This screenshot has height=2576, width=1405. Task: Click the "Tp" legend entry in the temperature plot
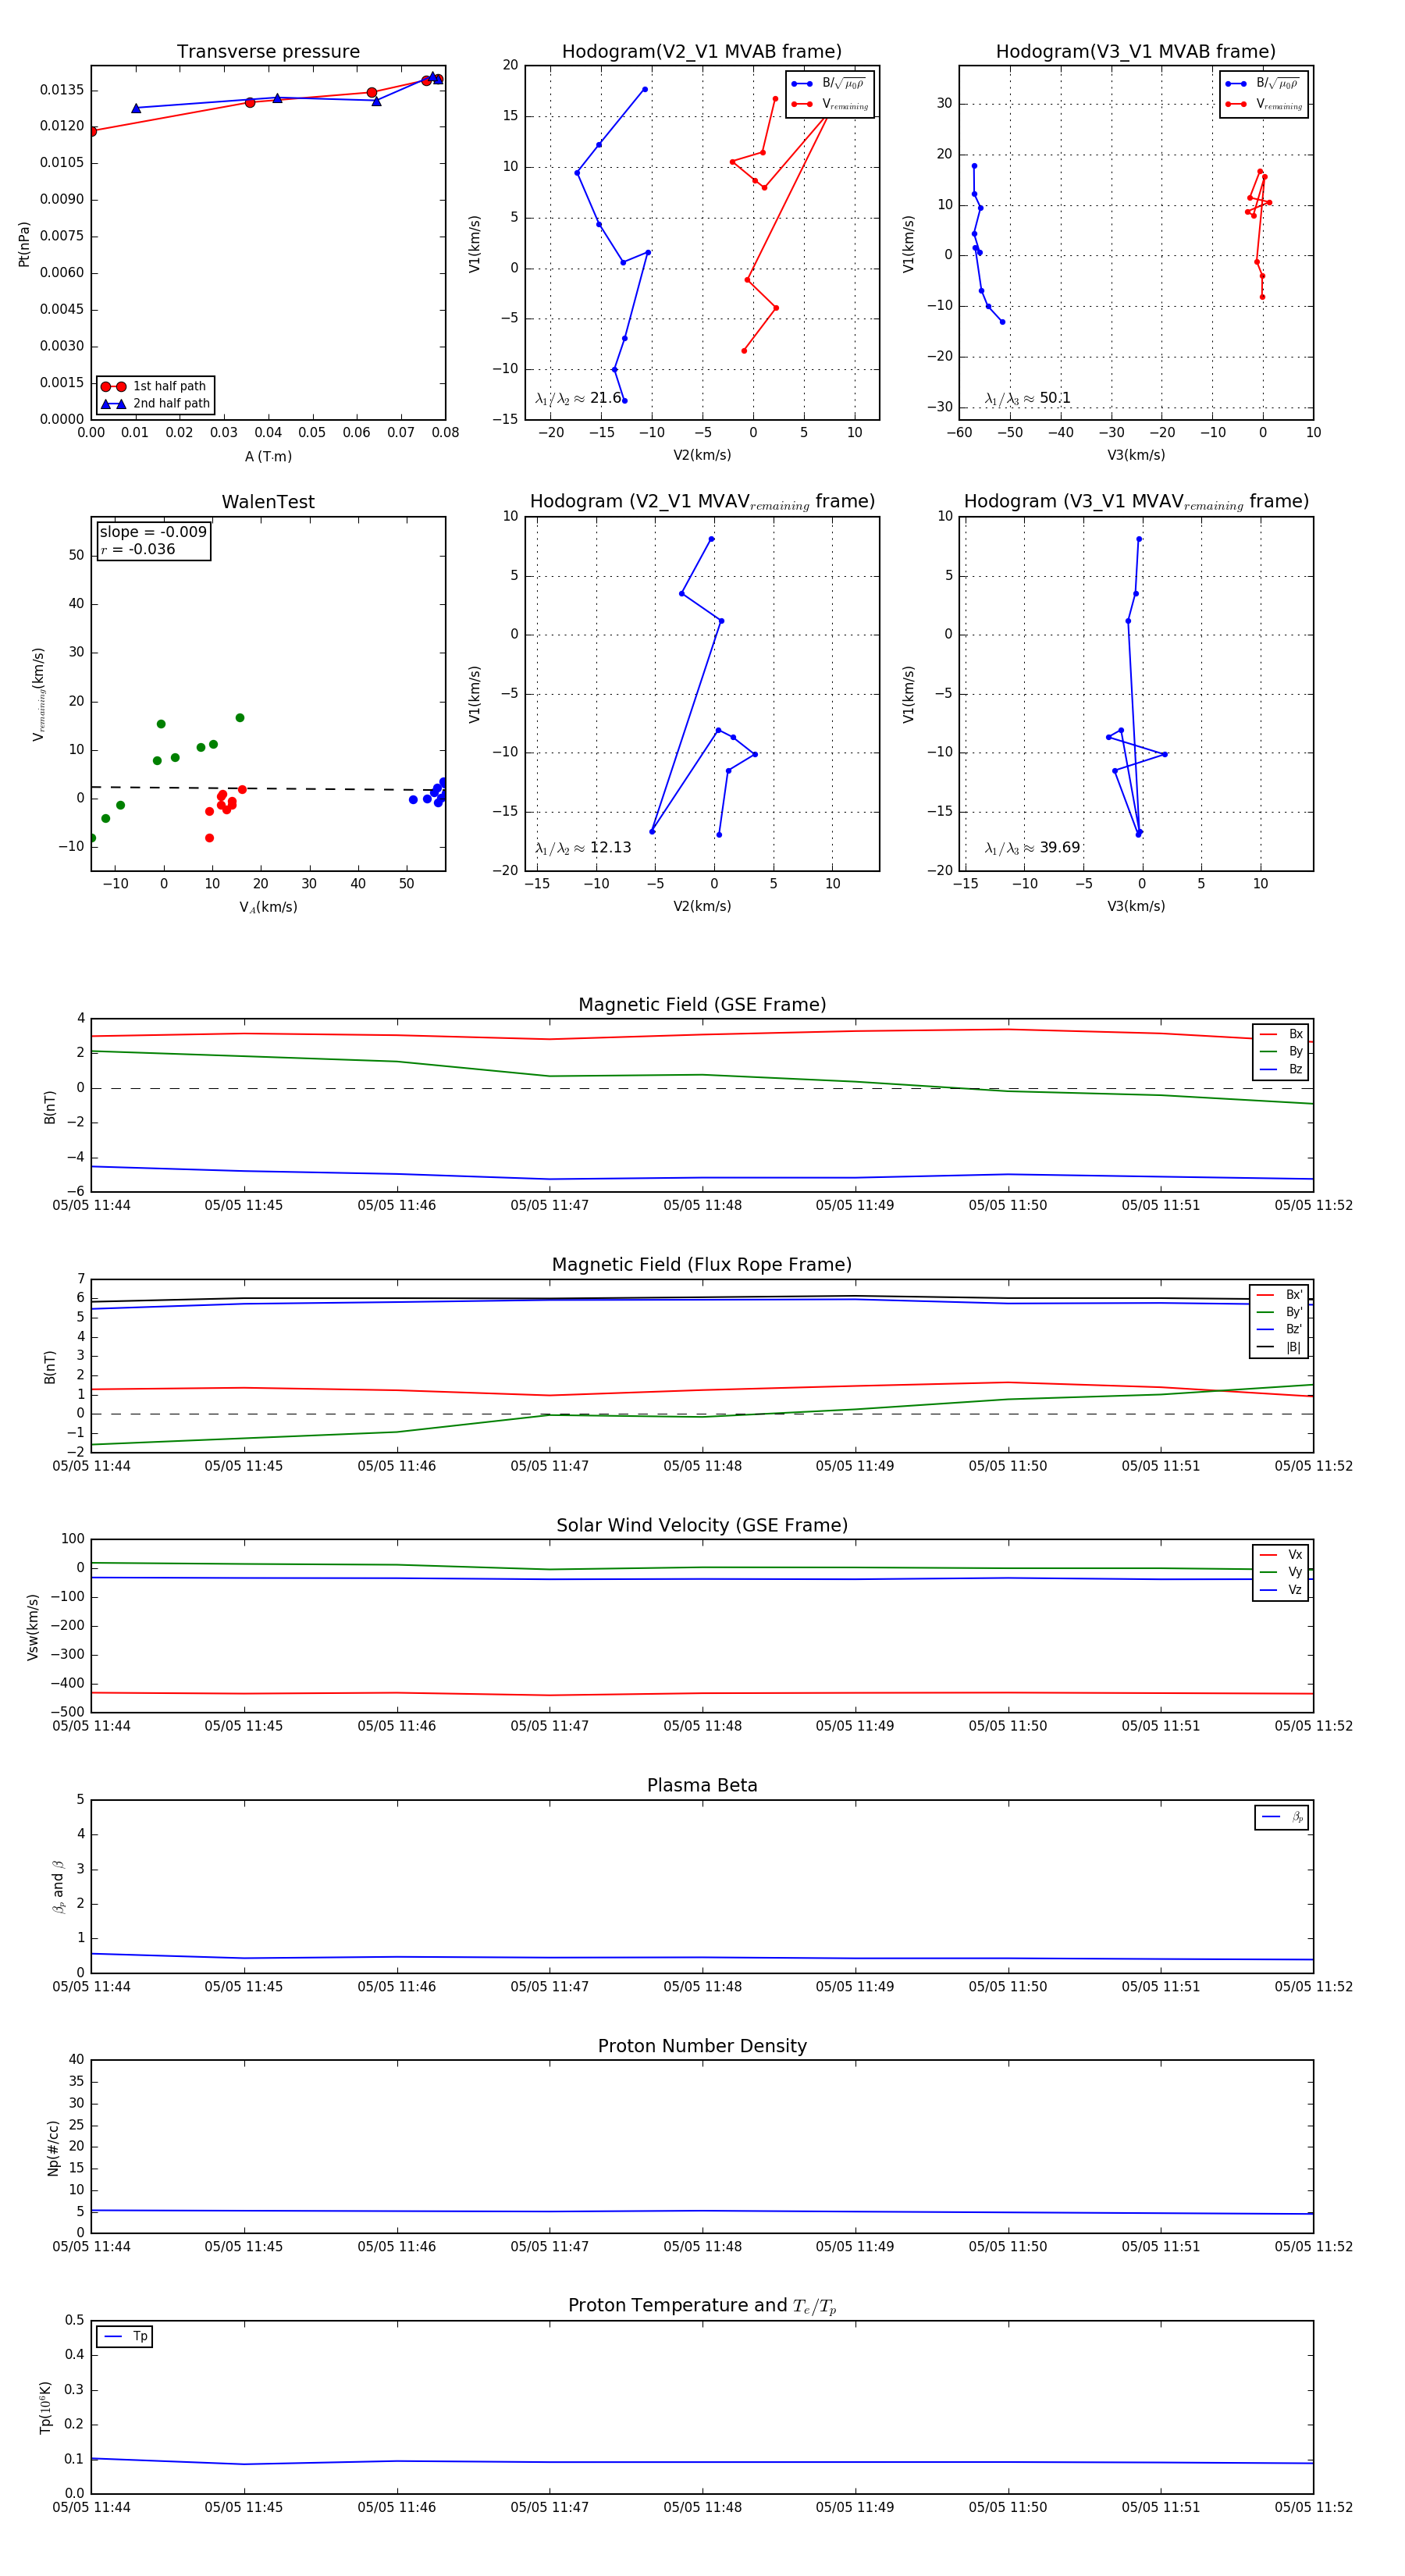(125, 2337)
